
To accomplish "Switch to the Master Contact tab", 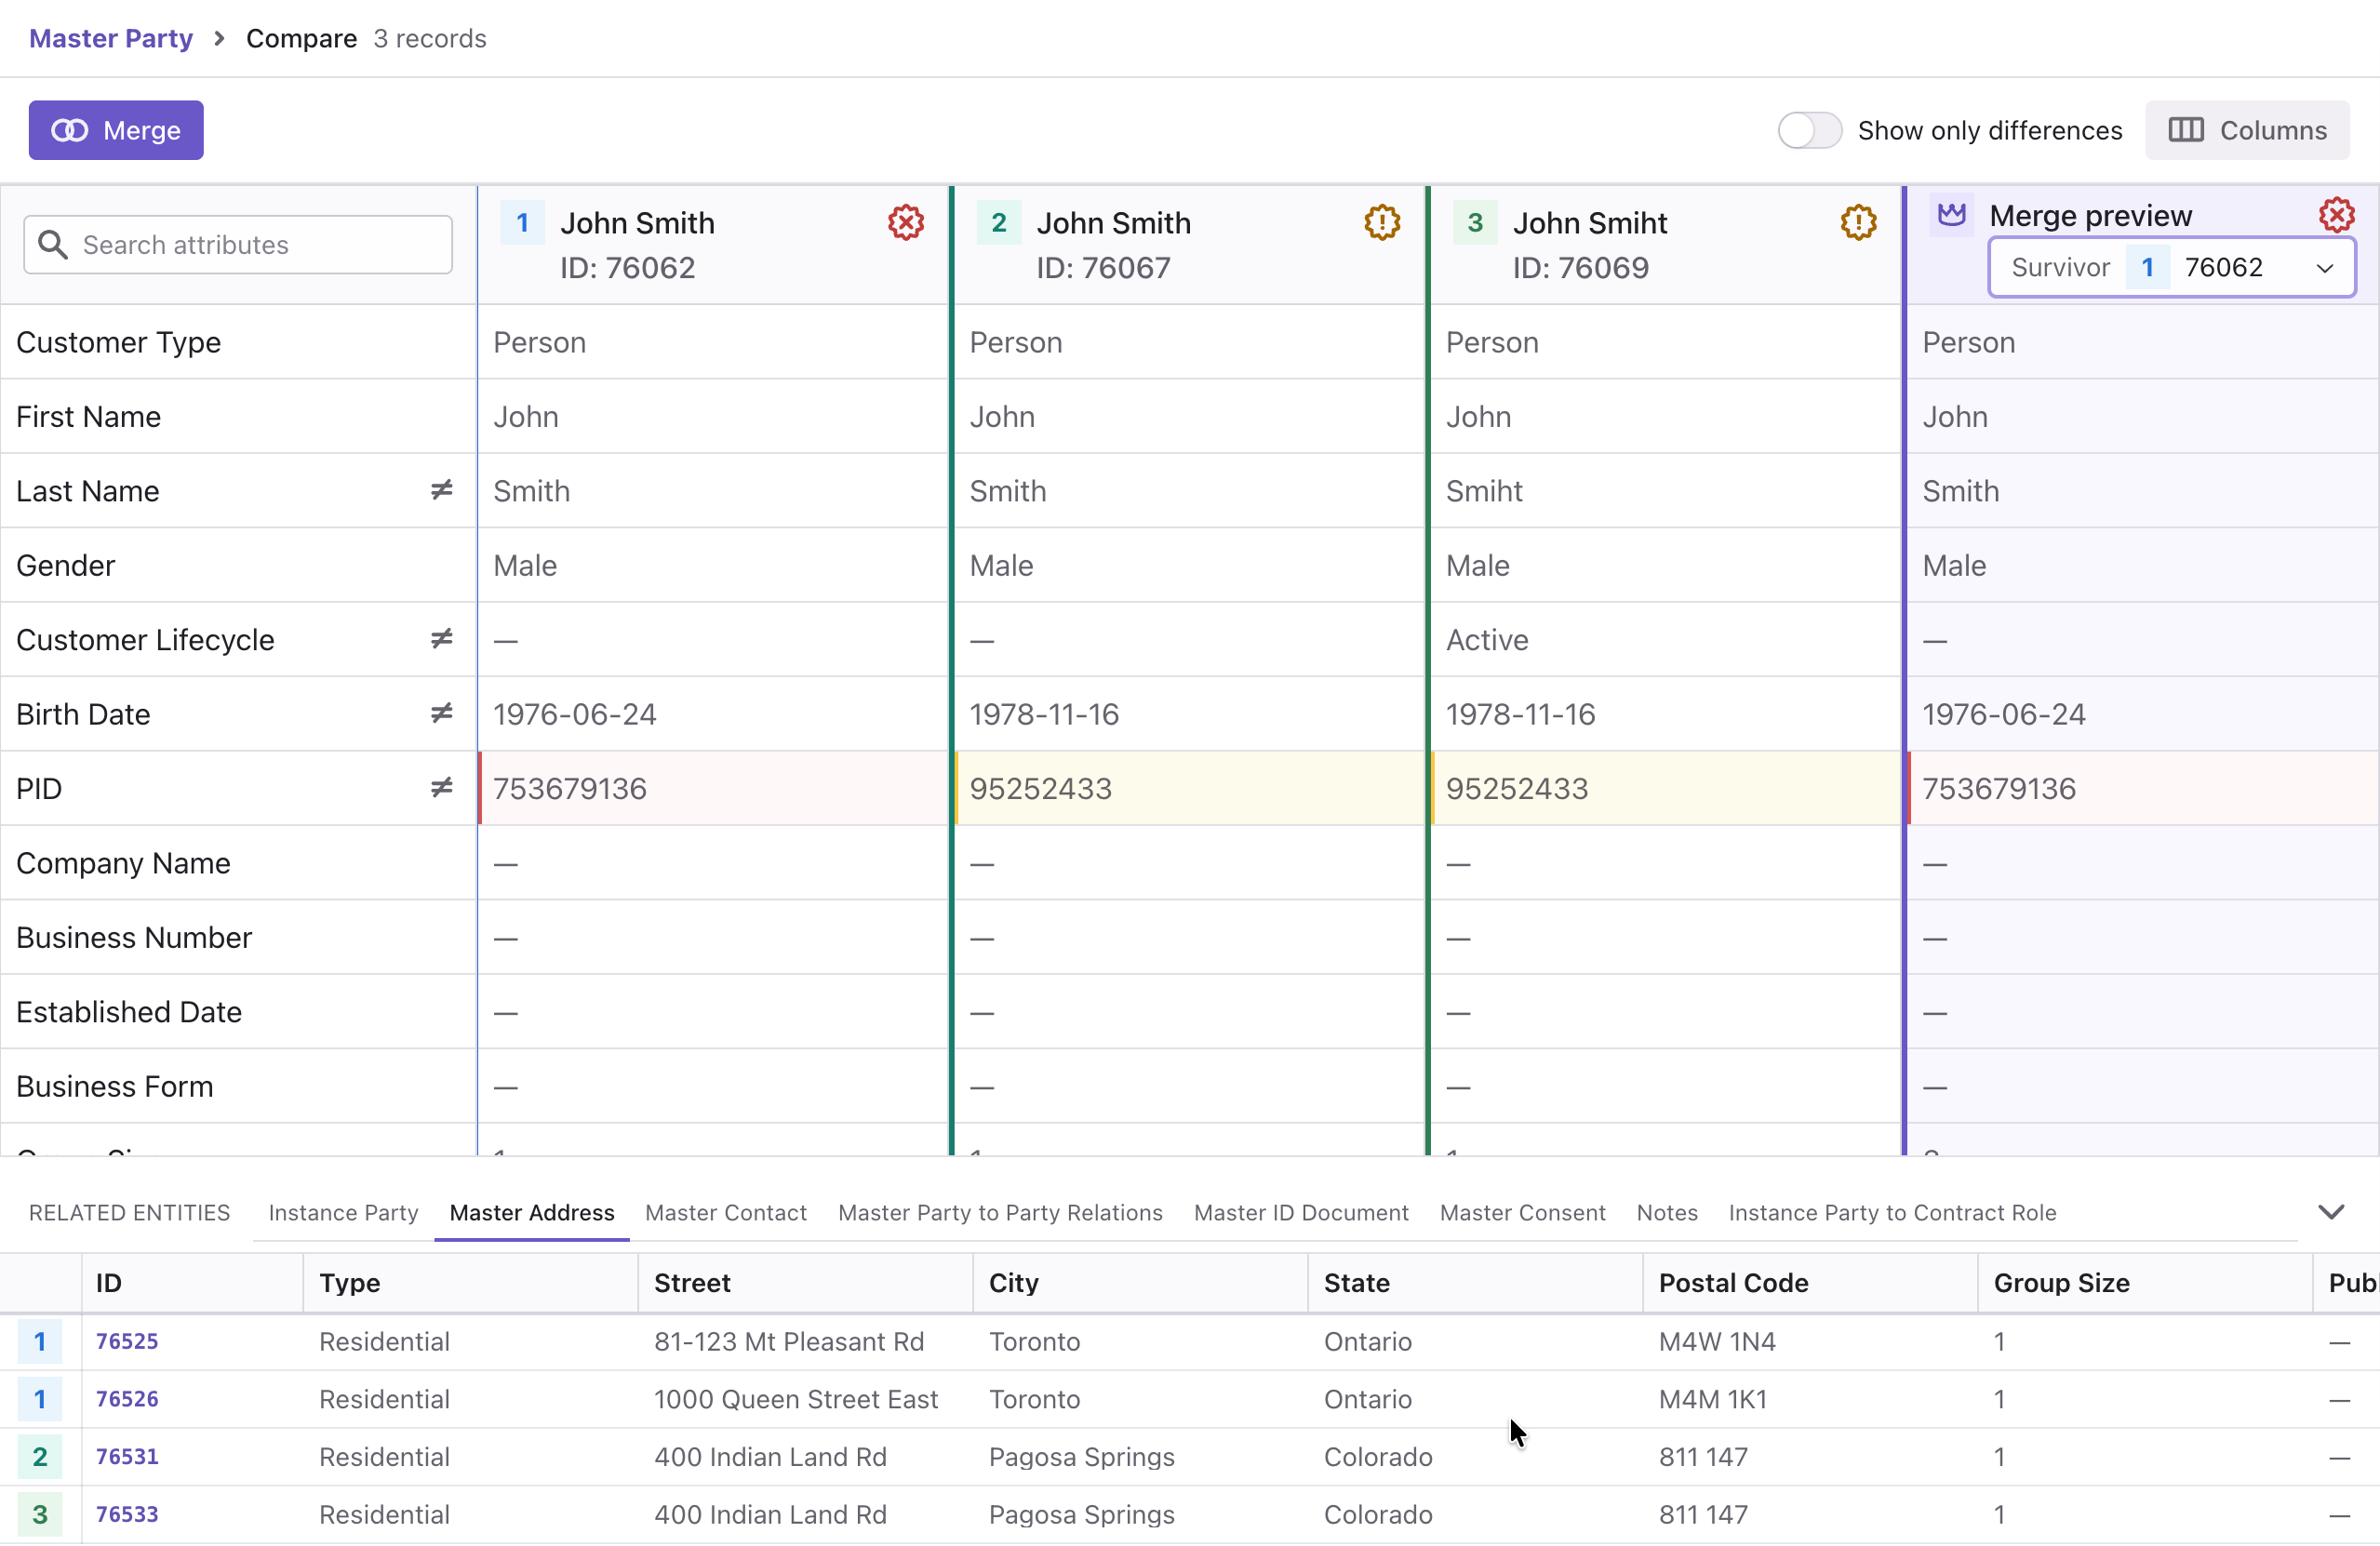I will click(x=725, y=1212).
